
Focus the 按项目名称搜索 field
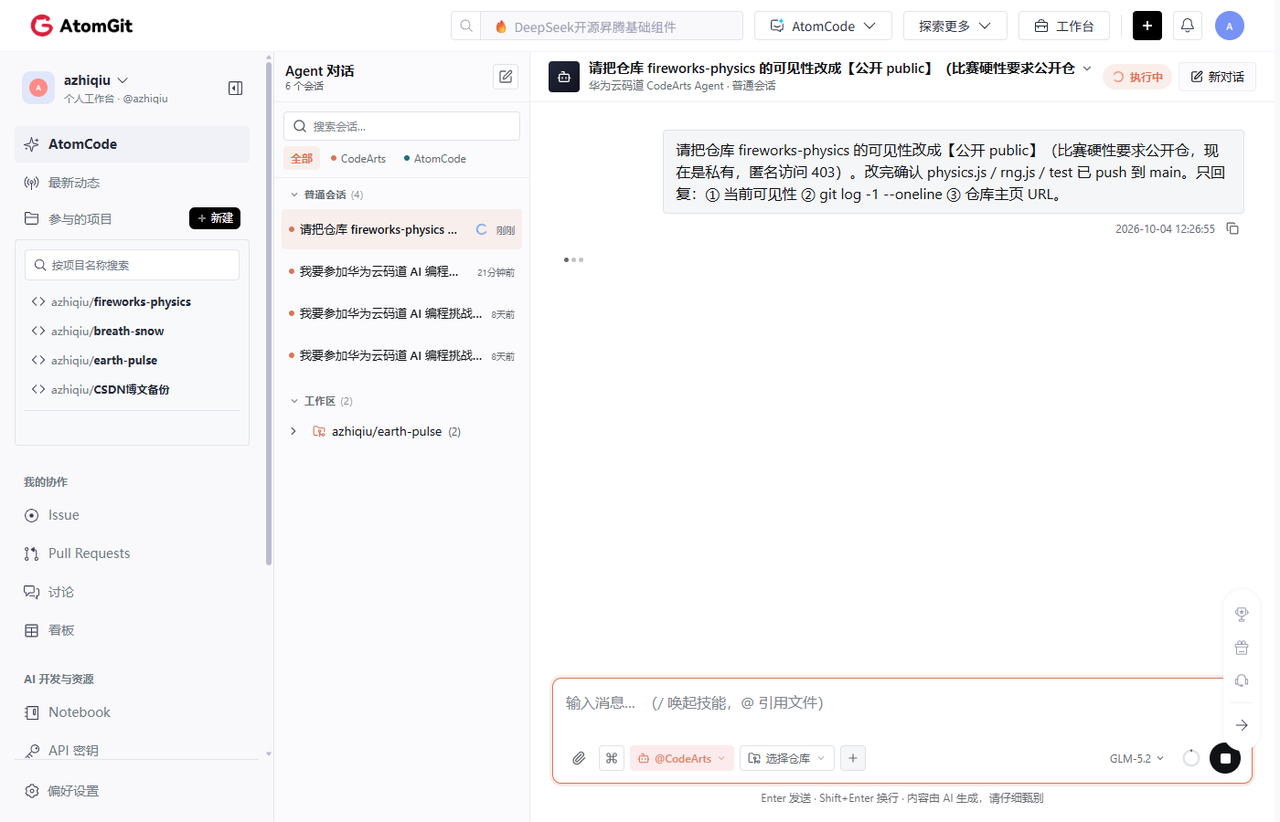(x=132, y=265)
